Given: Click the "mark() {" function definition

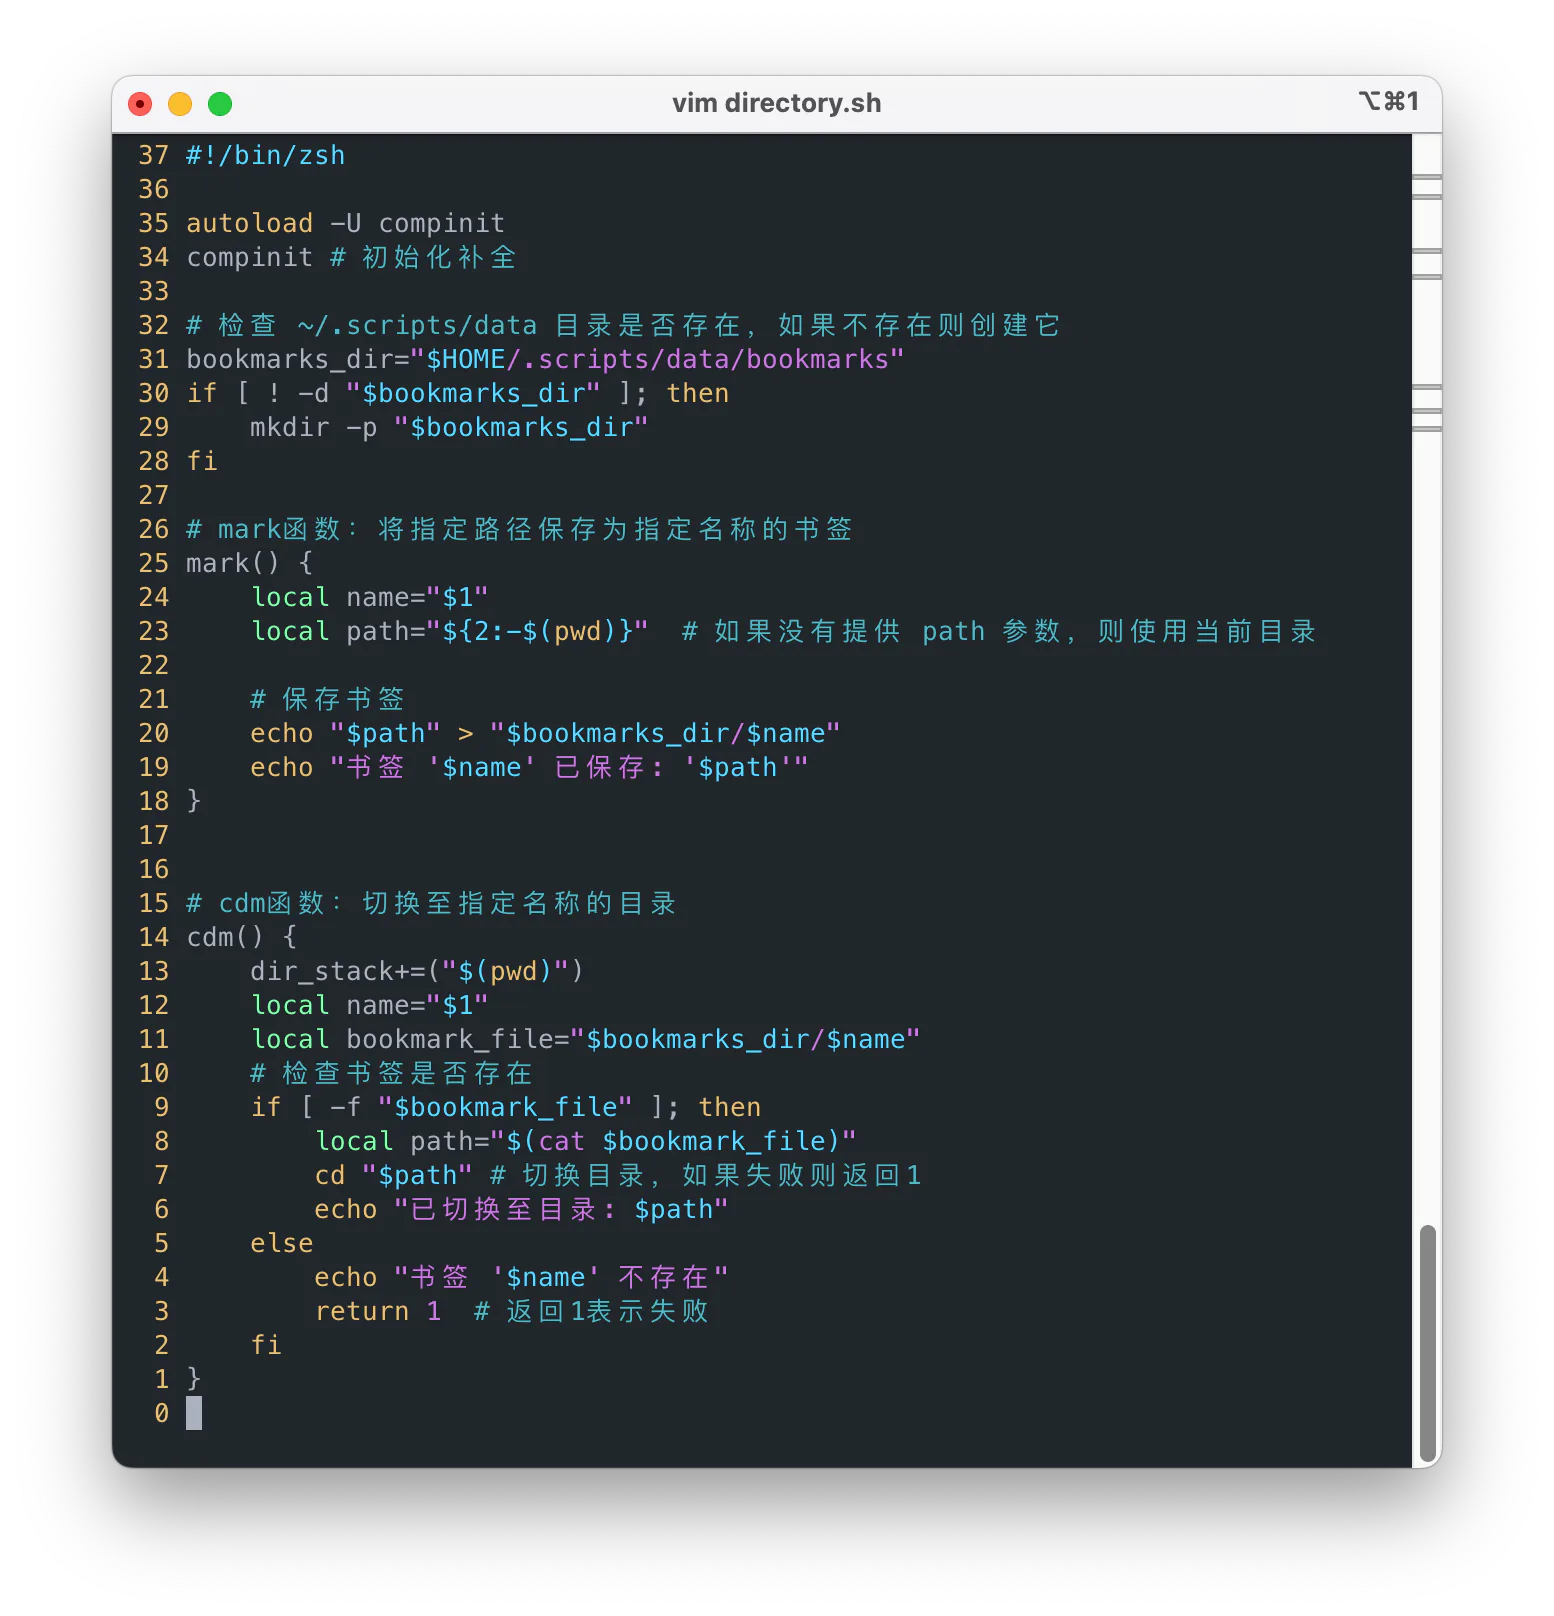Looking at the screenshot, I should [250, 564].
